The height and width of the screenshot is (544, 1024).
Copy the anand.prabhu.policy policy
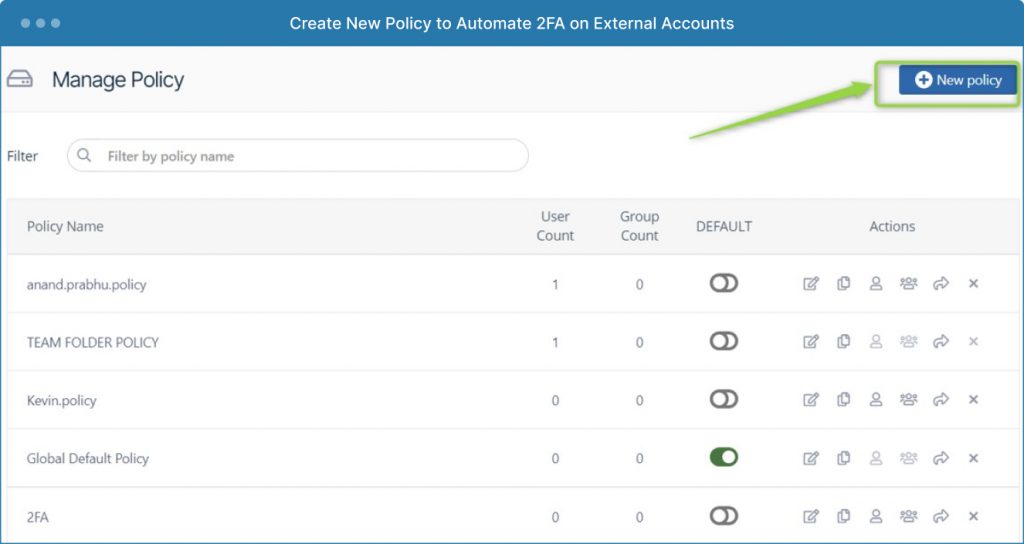(843, 283)
